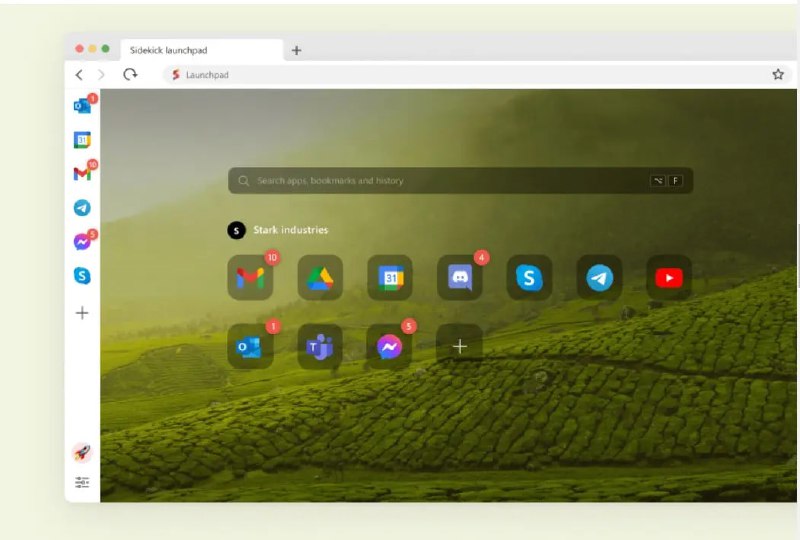800x540 pixels.
Task: Open Google Calendar in the left sidebar
Action: (x=82, y=140)
